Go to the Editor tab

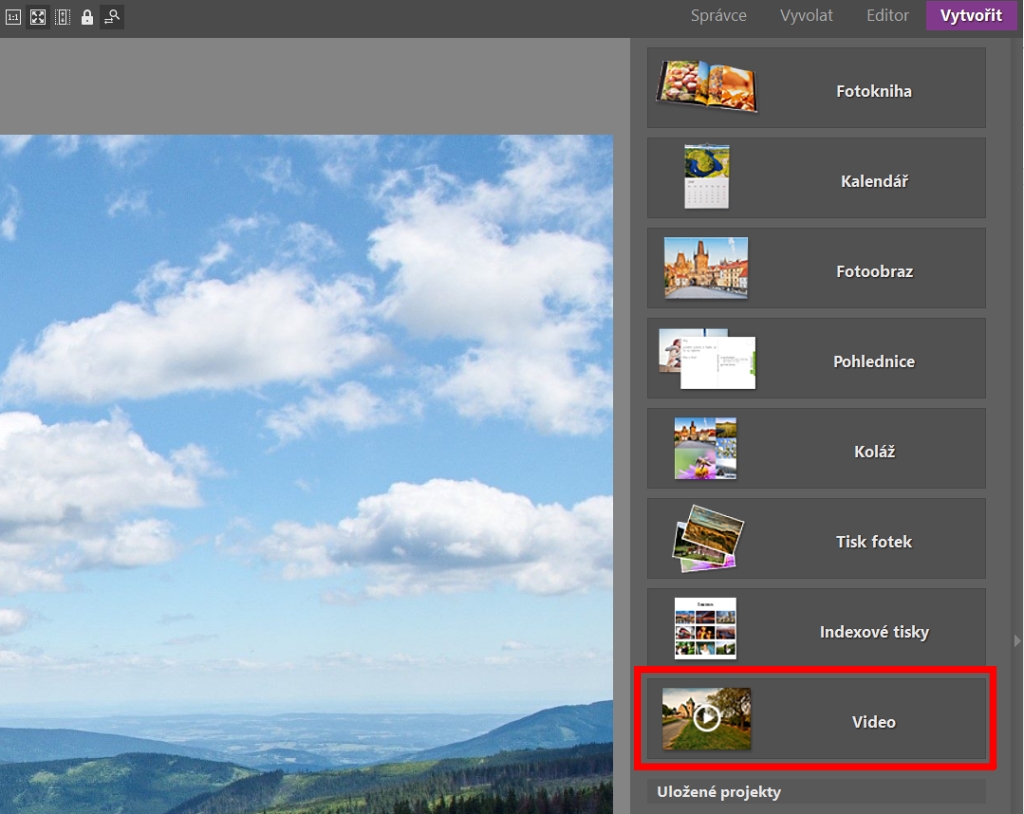click(x=888, y=16)
